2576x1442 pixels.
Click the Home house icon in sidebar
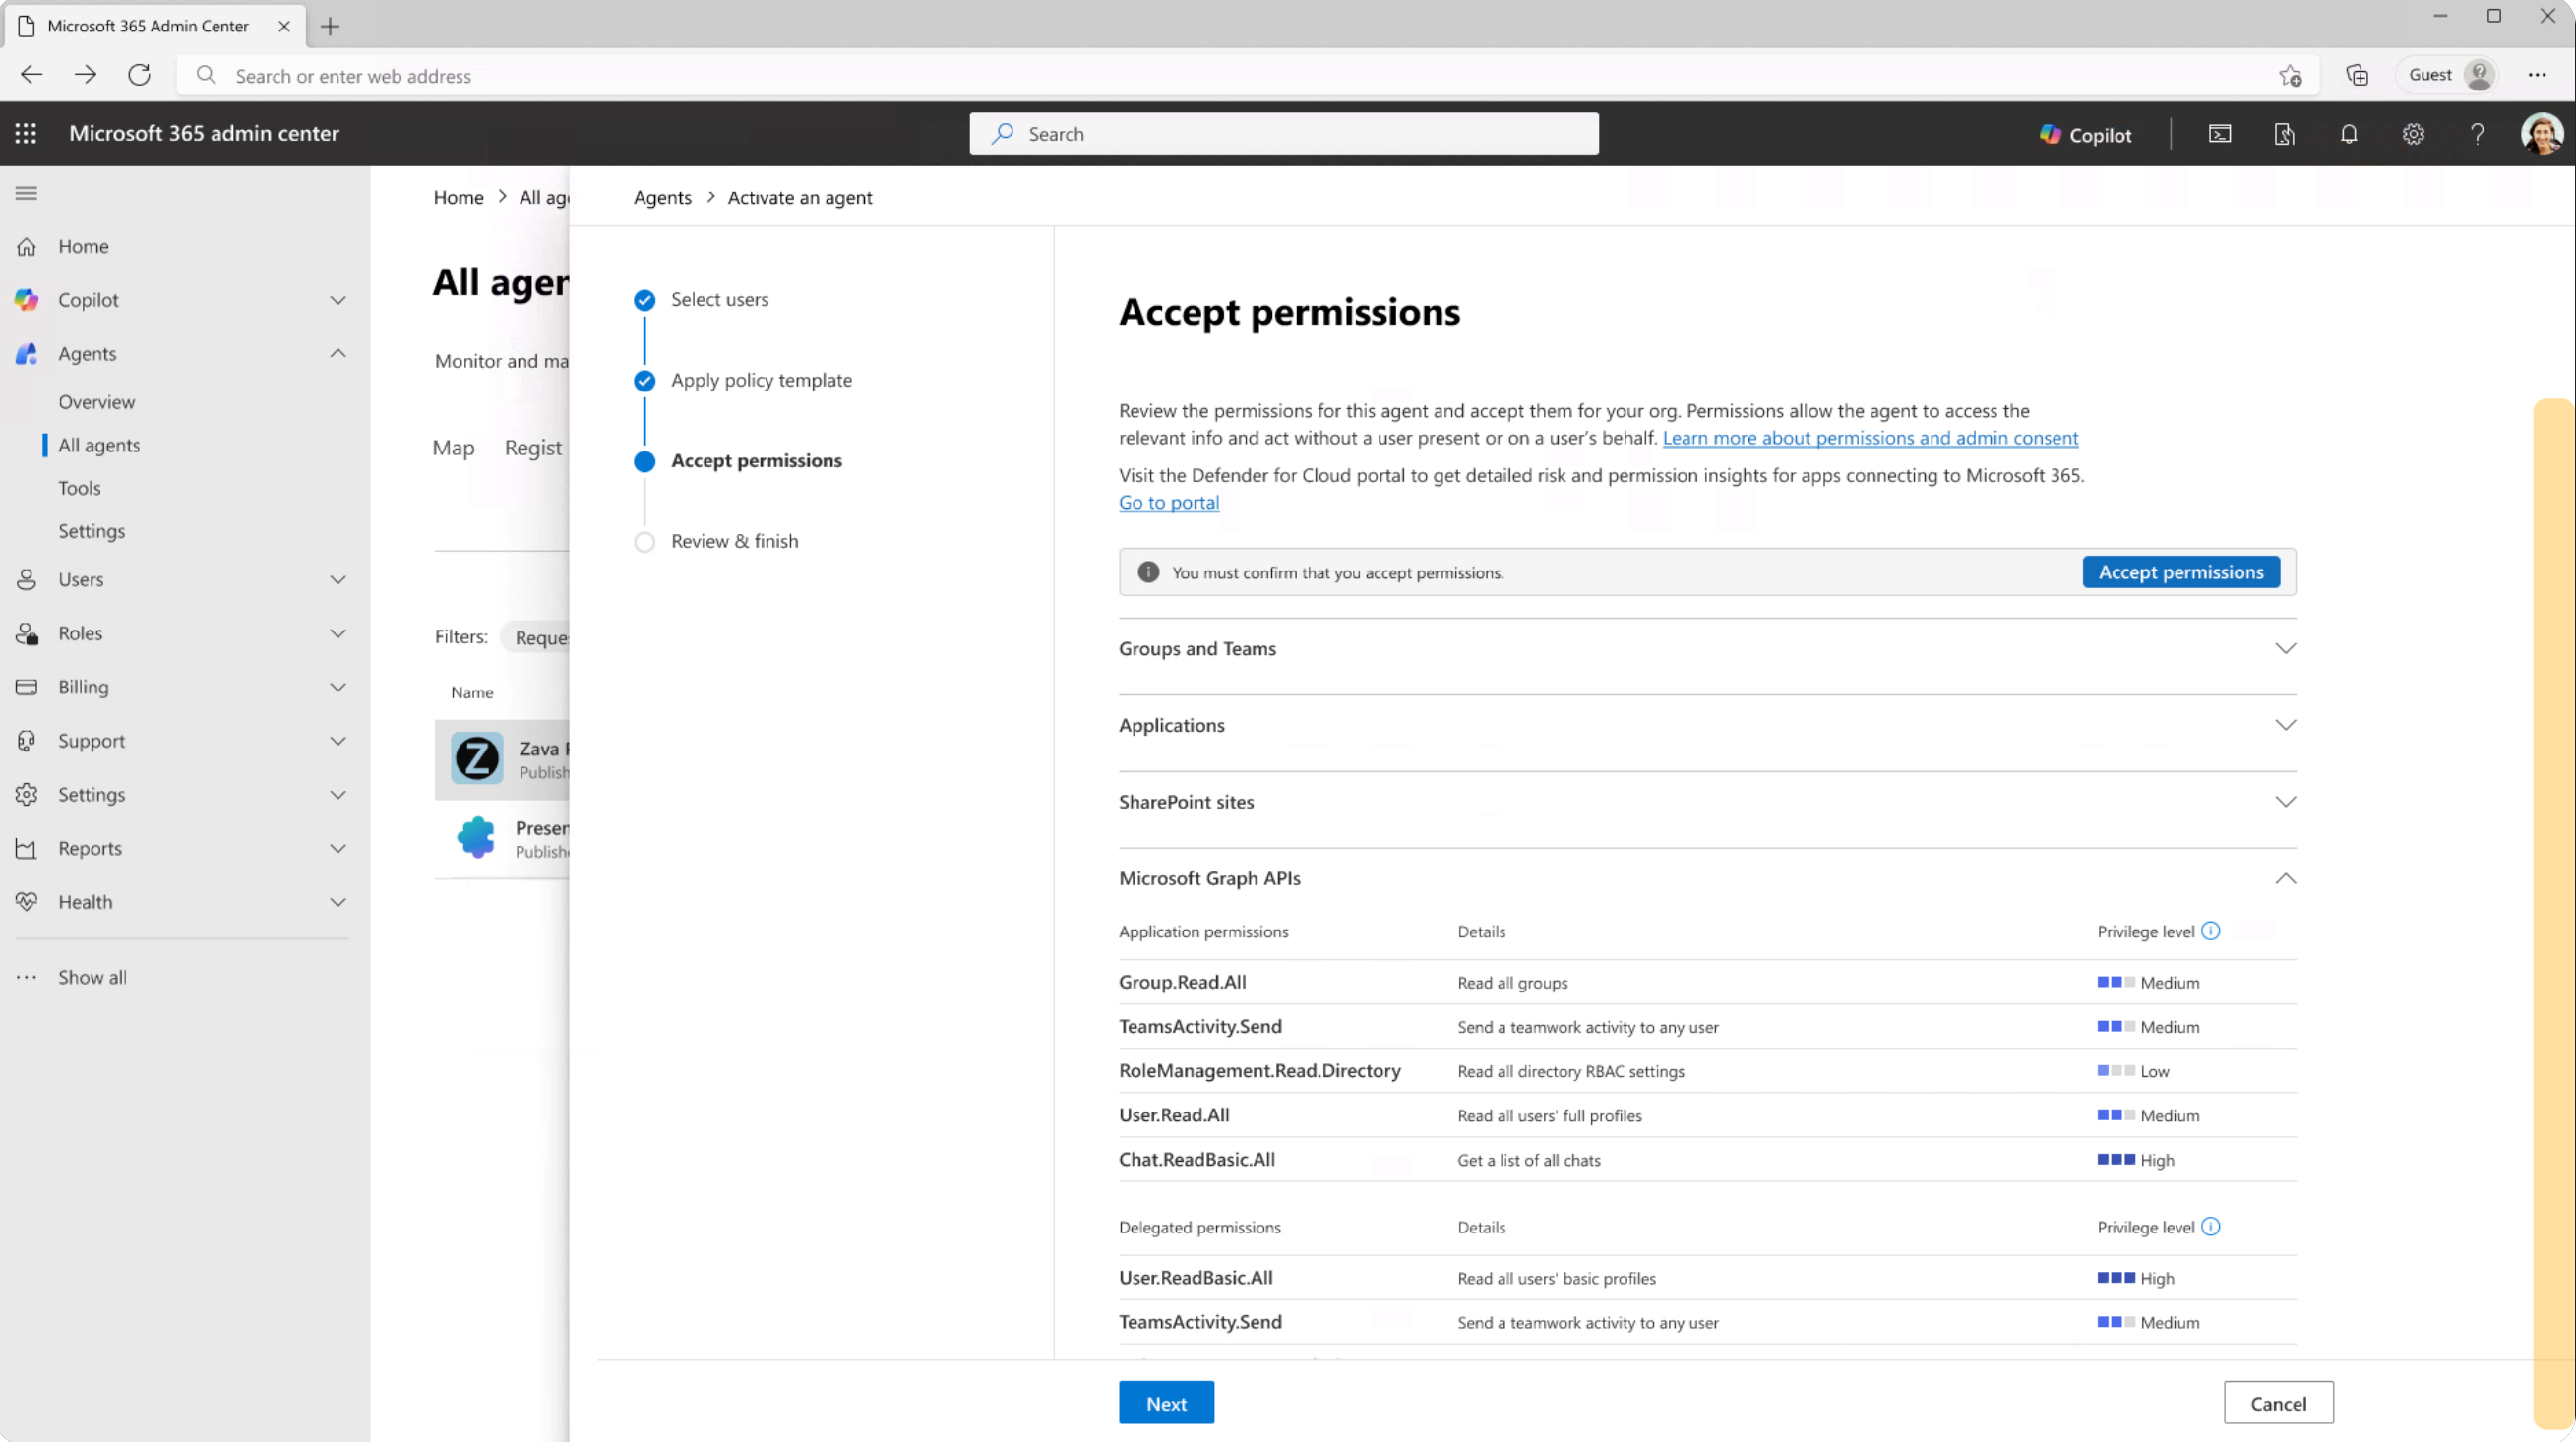coord(27,246)
